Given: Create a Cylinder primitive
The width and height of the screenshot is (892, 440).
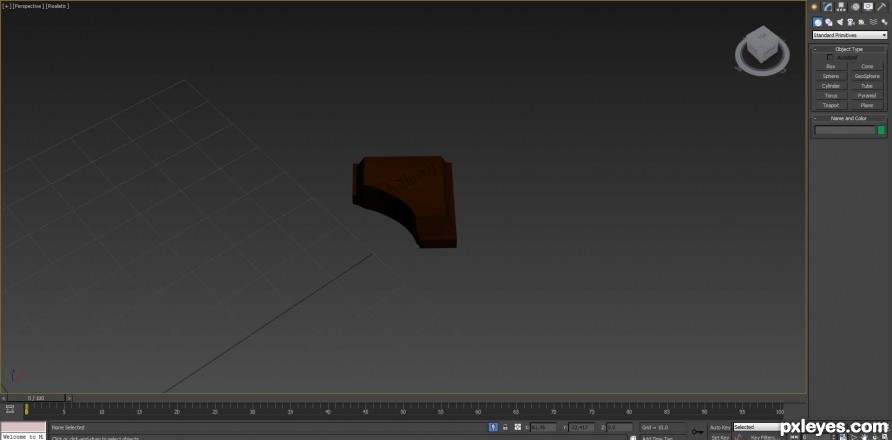Looking at the screenshot, I should coord(831,86).
